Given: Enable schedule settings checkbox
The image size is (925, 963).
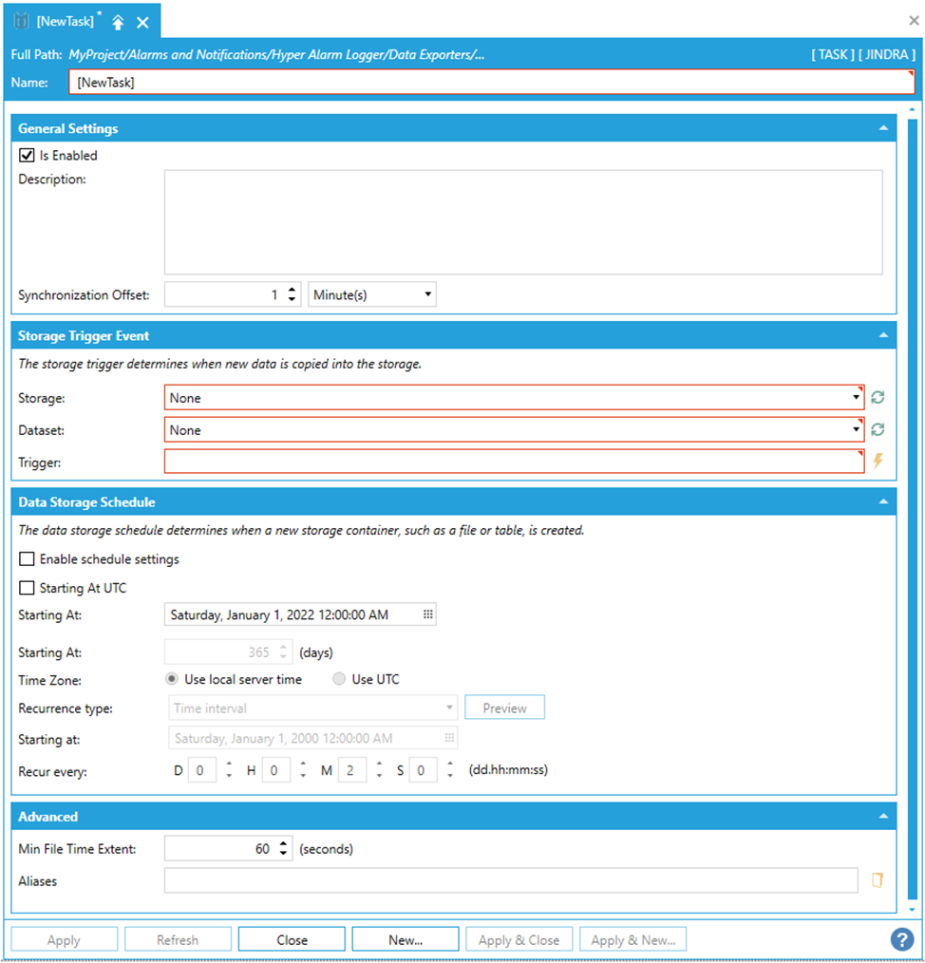Looking at the screenshot, I should click(x=26, y=559).
